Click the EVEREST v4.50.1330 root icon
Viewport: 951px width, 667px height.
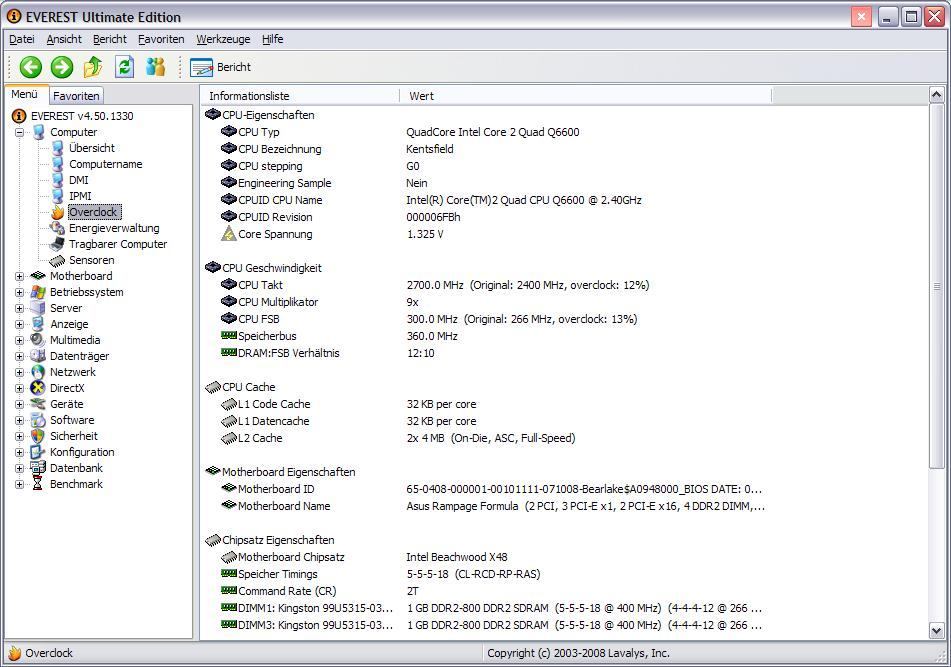pos(19,115)
